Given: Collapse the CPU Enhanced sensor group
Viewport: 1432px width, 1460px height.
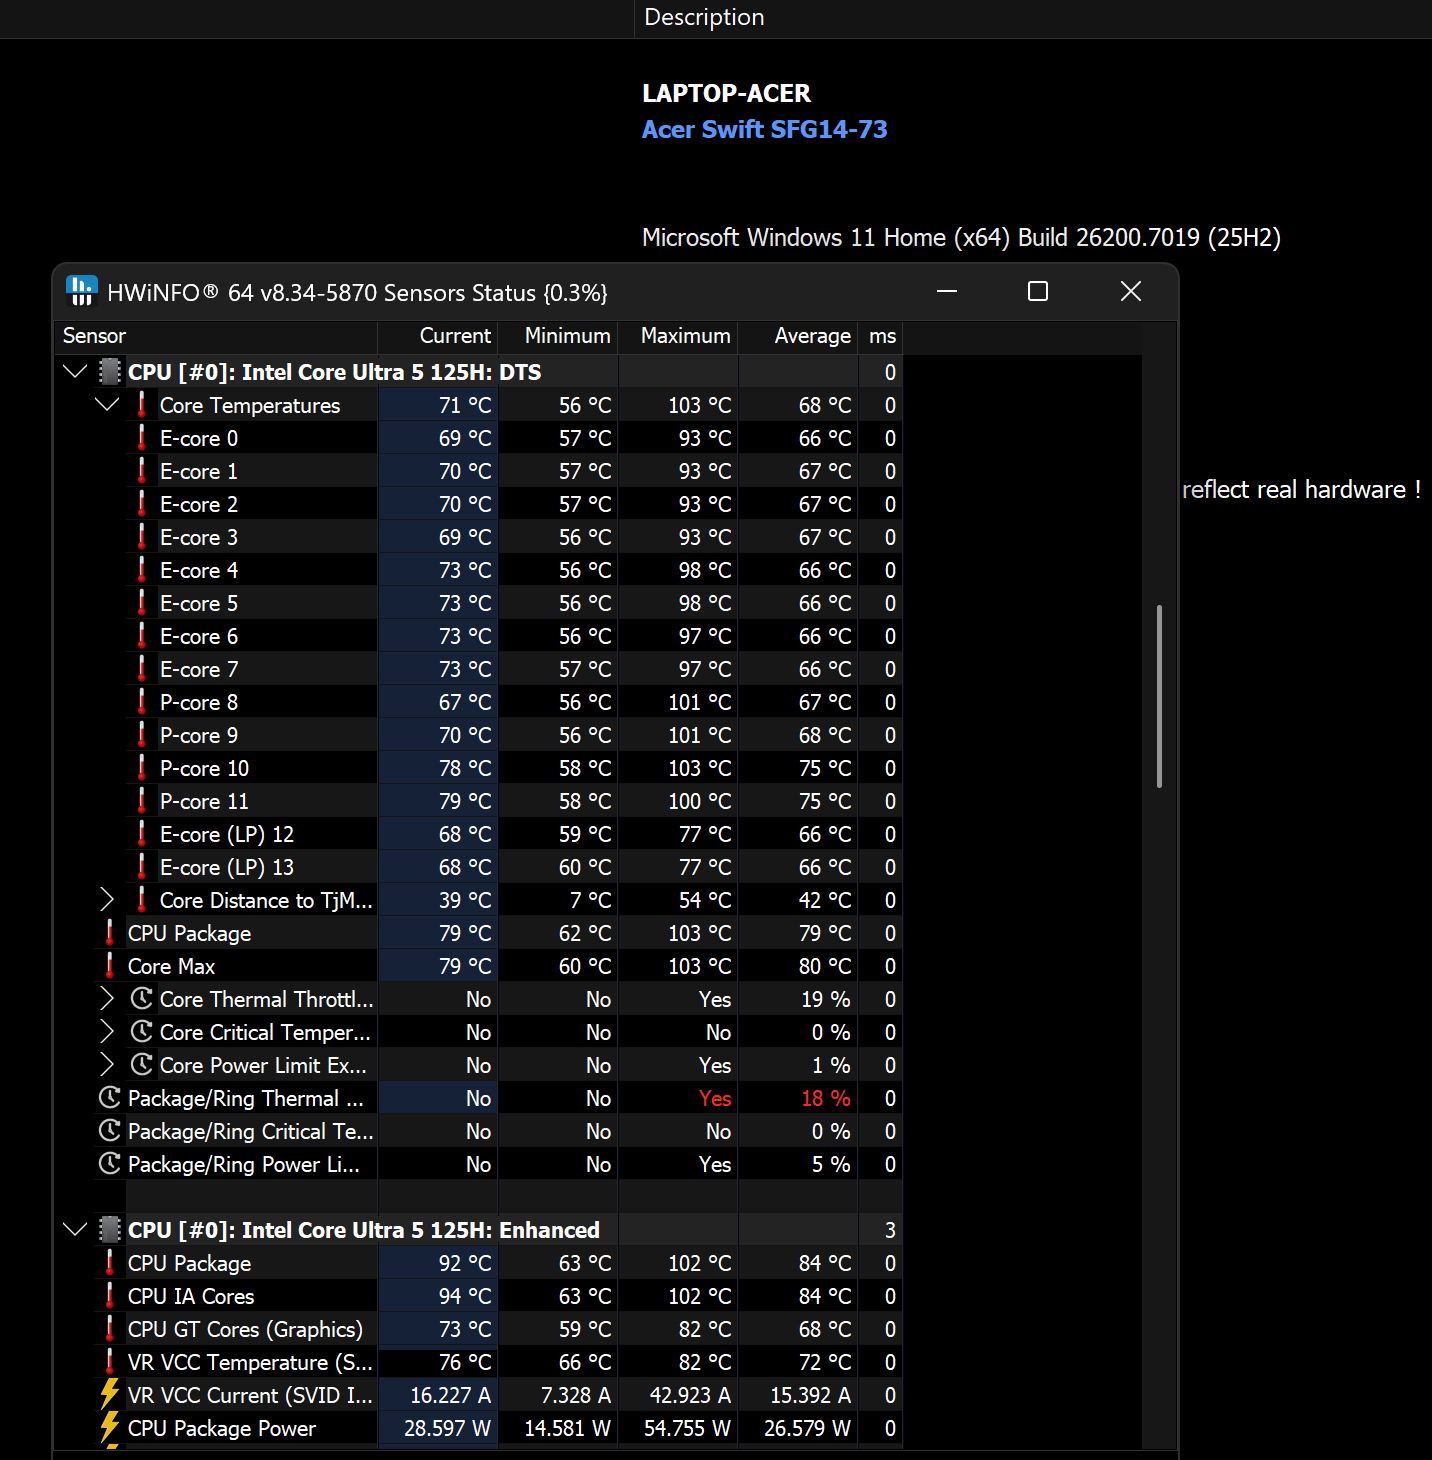Looking at the screenshot, I should (75, 1230).
